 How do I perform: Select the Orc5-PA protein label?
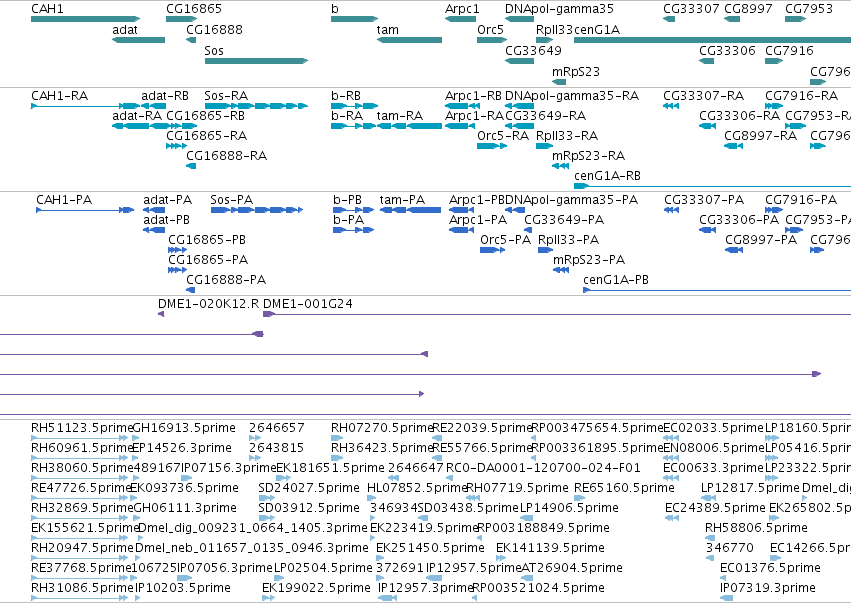click(505, 240)
